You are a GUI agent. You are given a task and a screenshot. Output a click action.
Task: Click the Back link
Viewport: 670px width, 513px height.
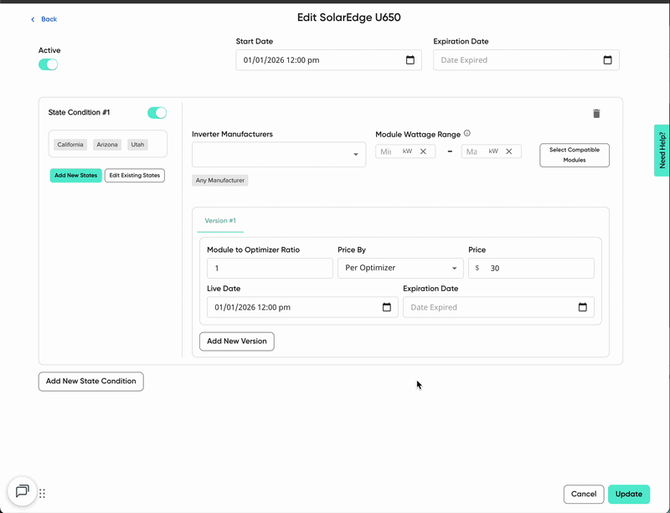click(x=49, y=19)
